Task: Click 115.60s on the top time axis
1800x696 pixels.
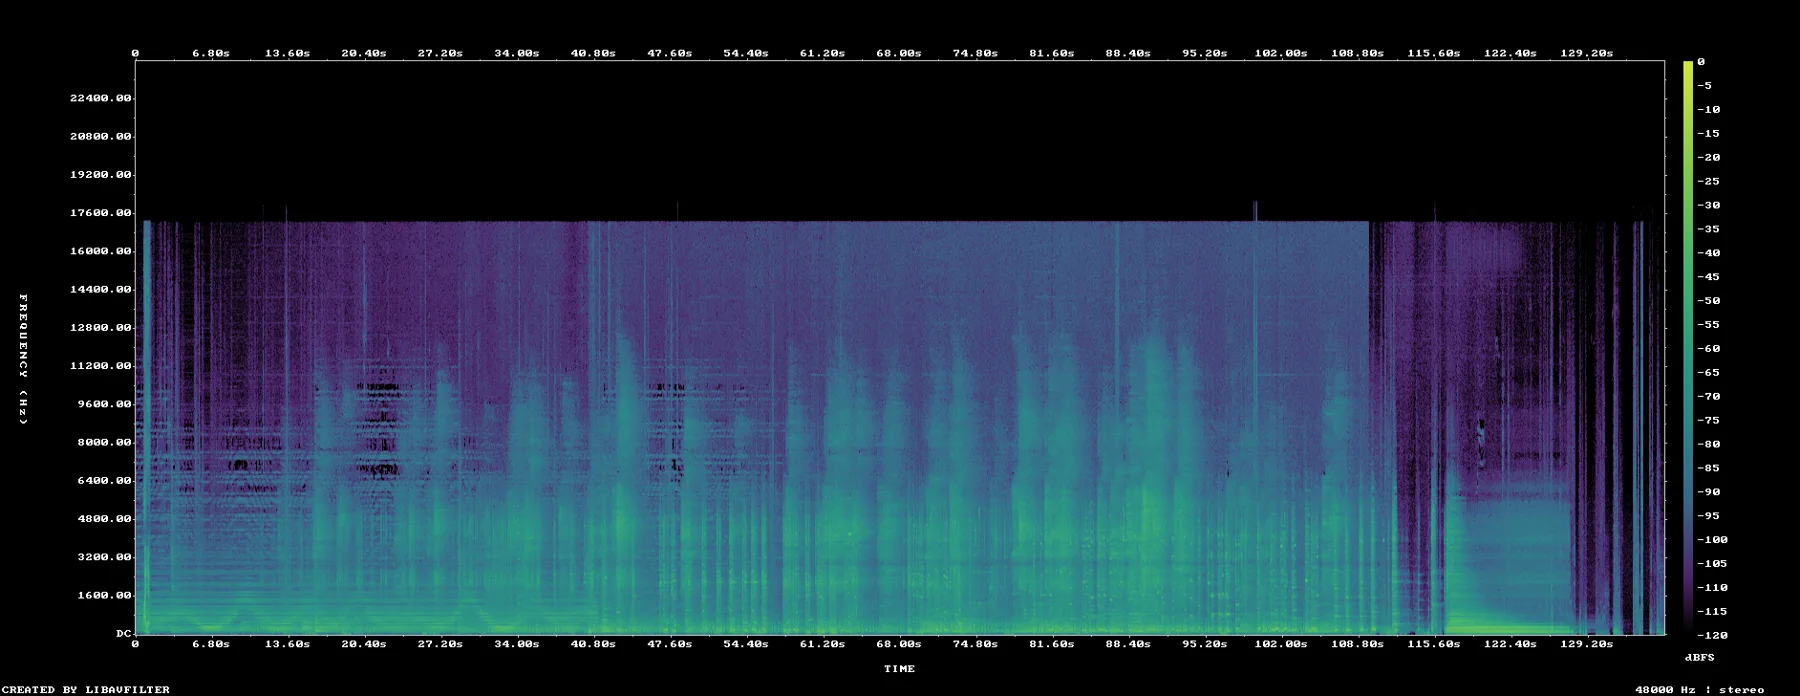Action: [x=1434, y=53]
